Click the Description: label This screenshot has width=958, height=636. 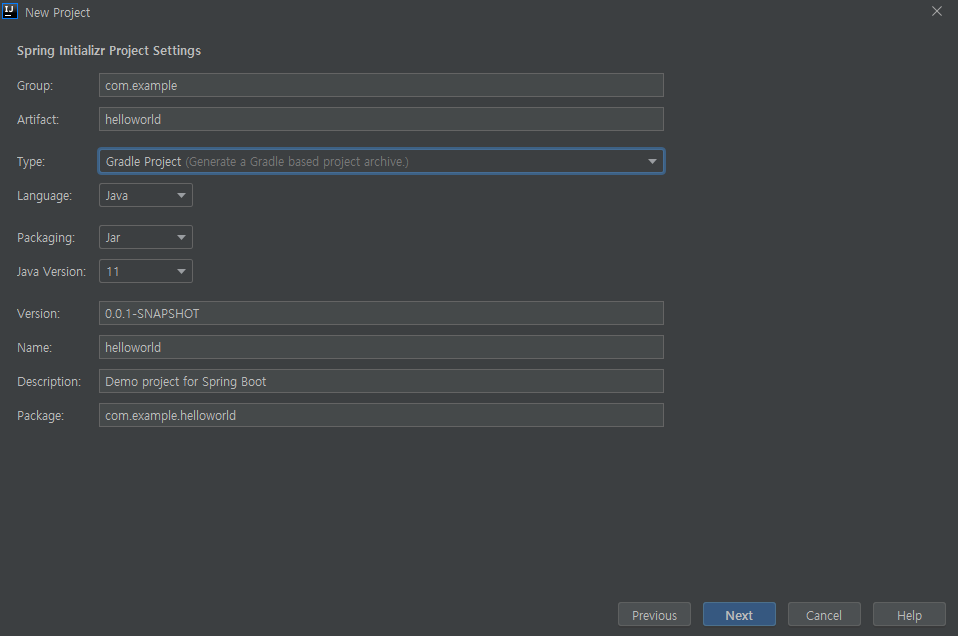[x=49, y=382]
